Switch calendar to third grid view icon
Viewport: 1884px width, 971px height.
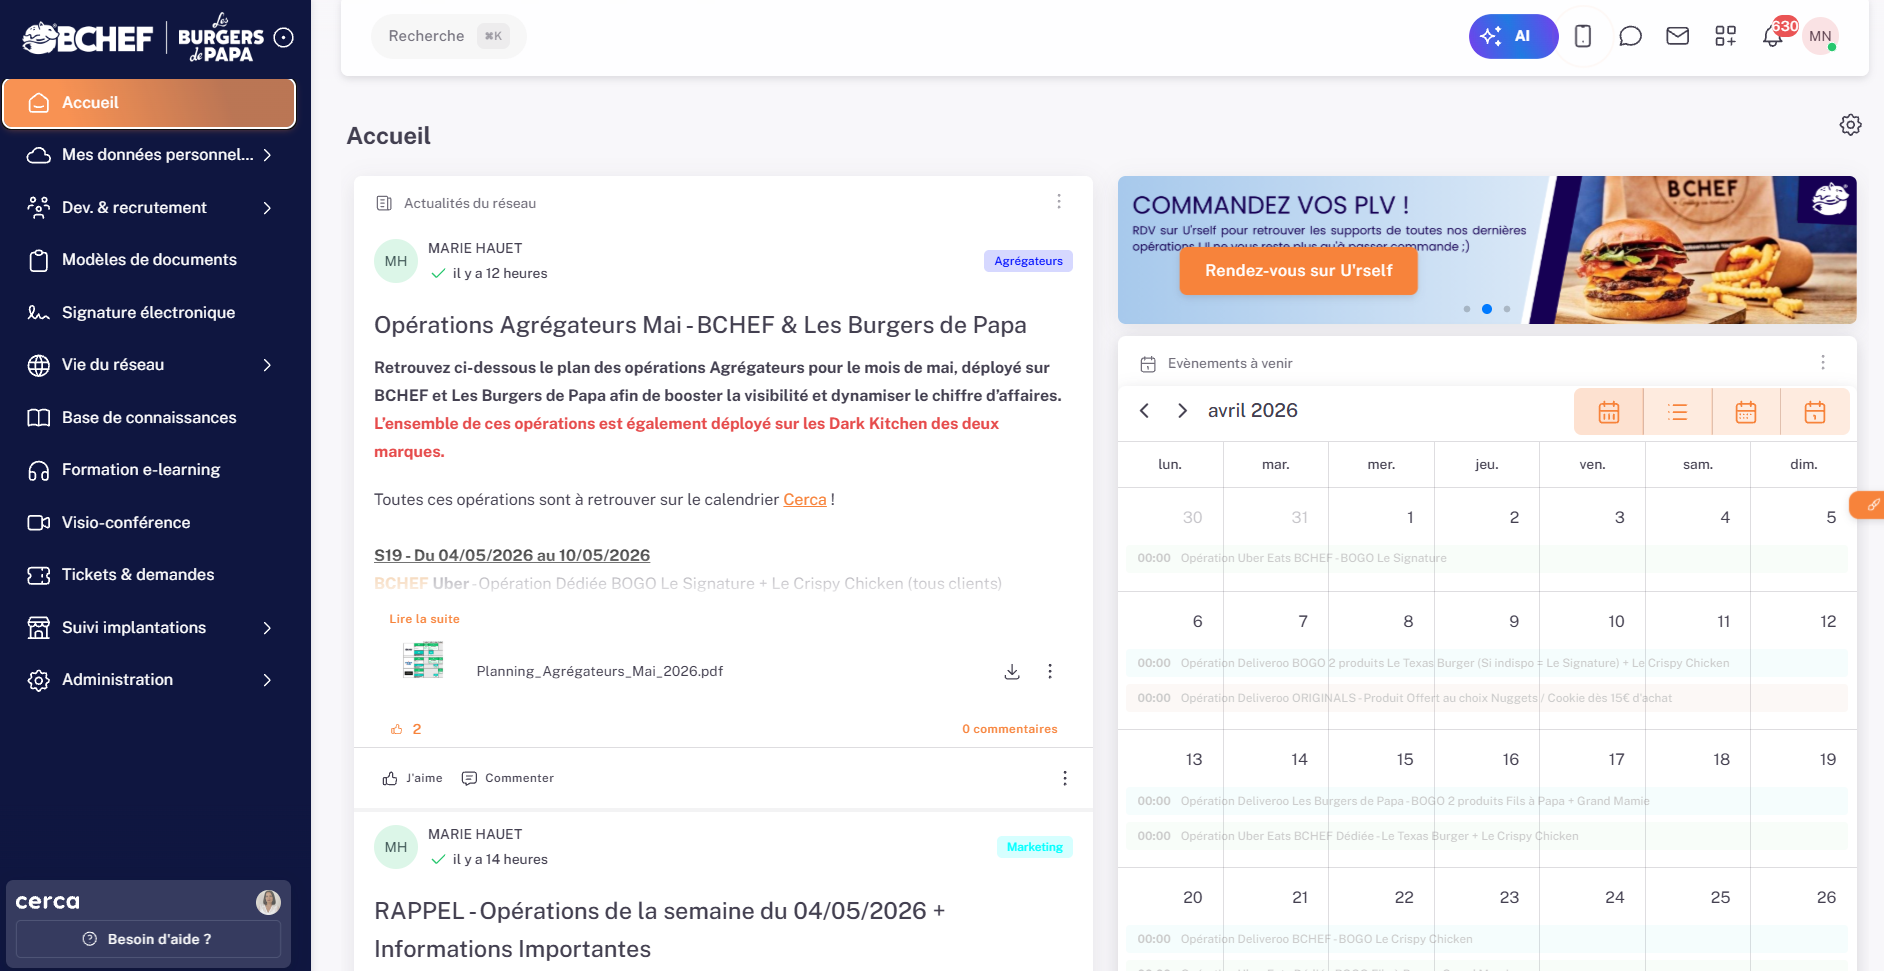tap(1746, 412)
